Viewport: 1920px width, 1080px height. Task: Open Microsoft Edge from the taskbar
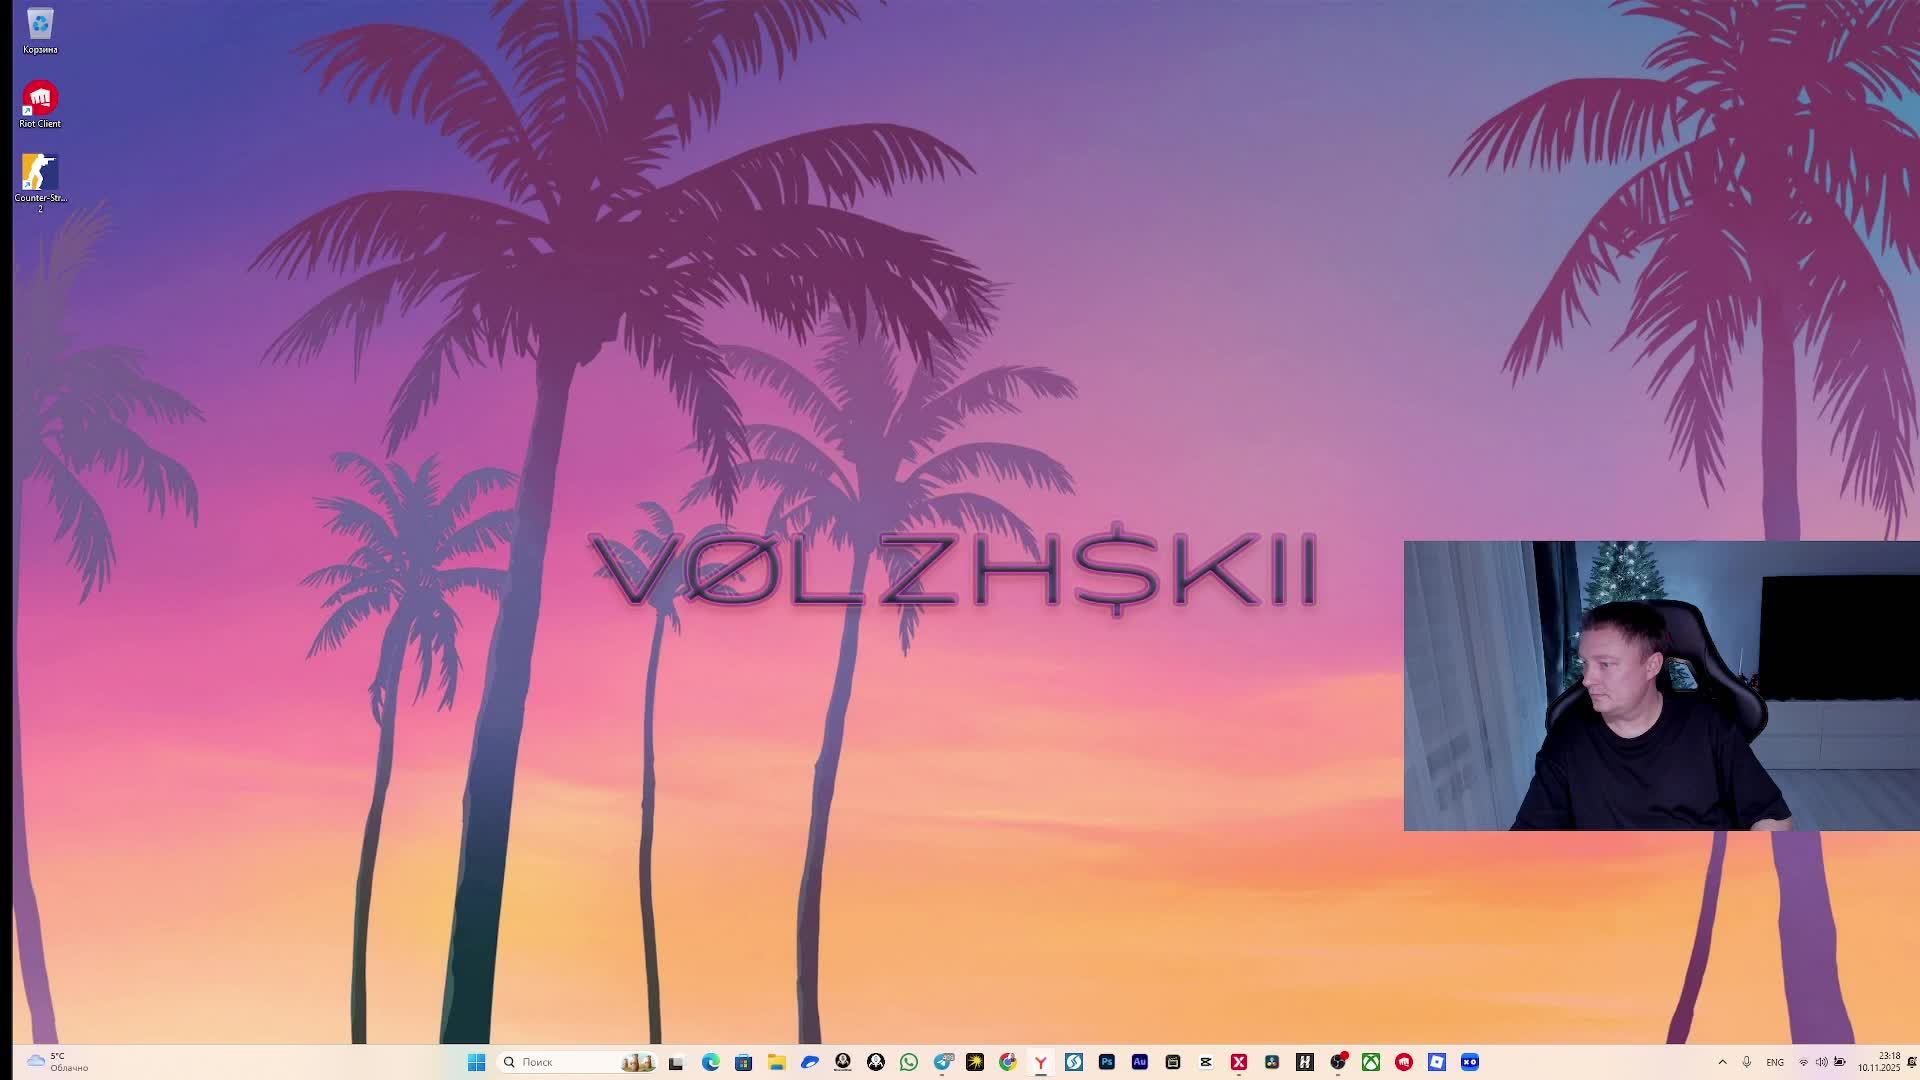pos(710,1062)
